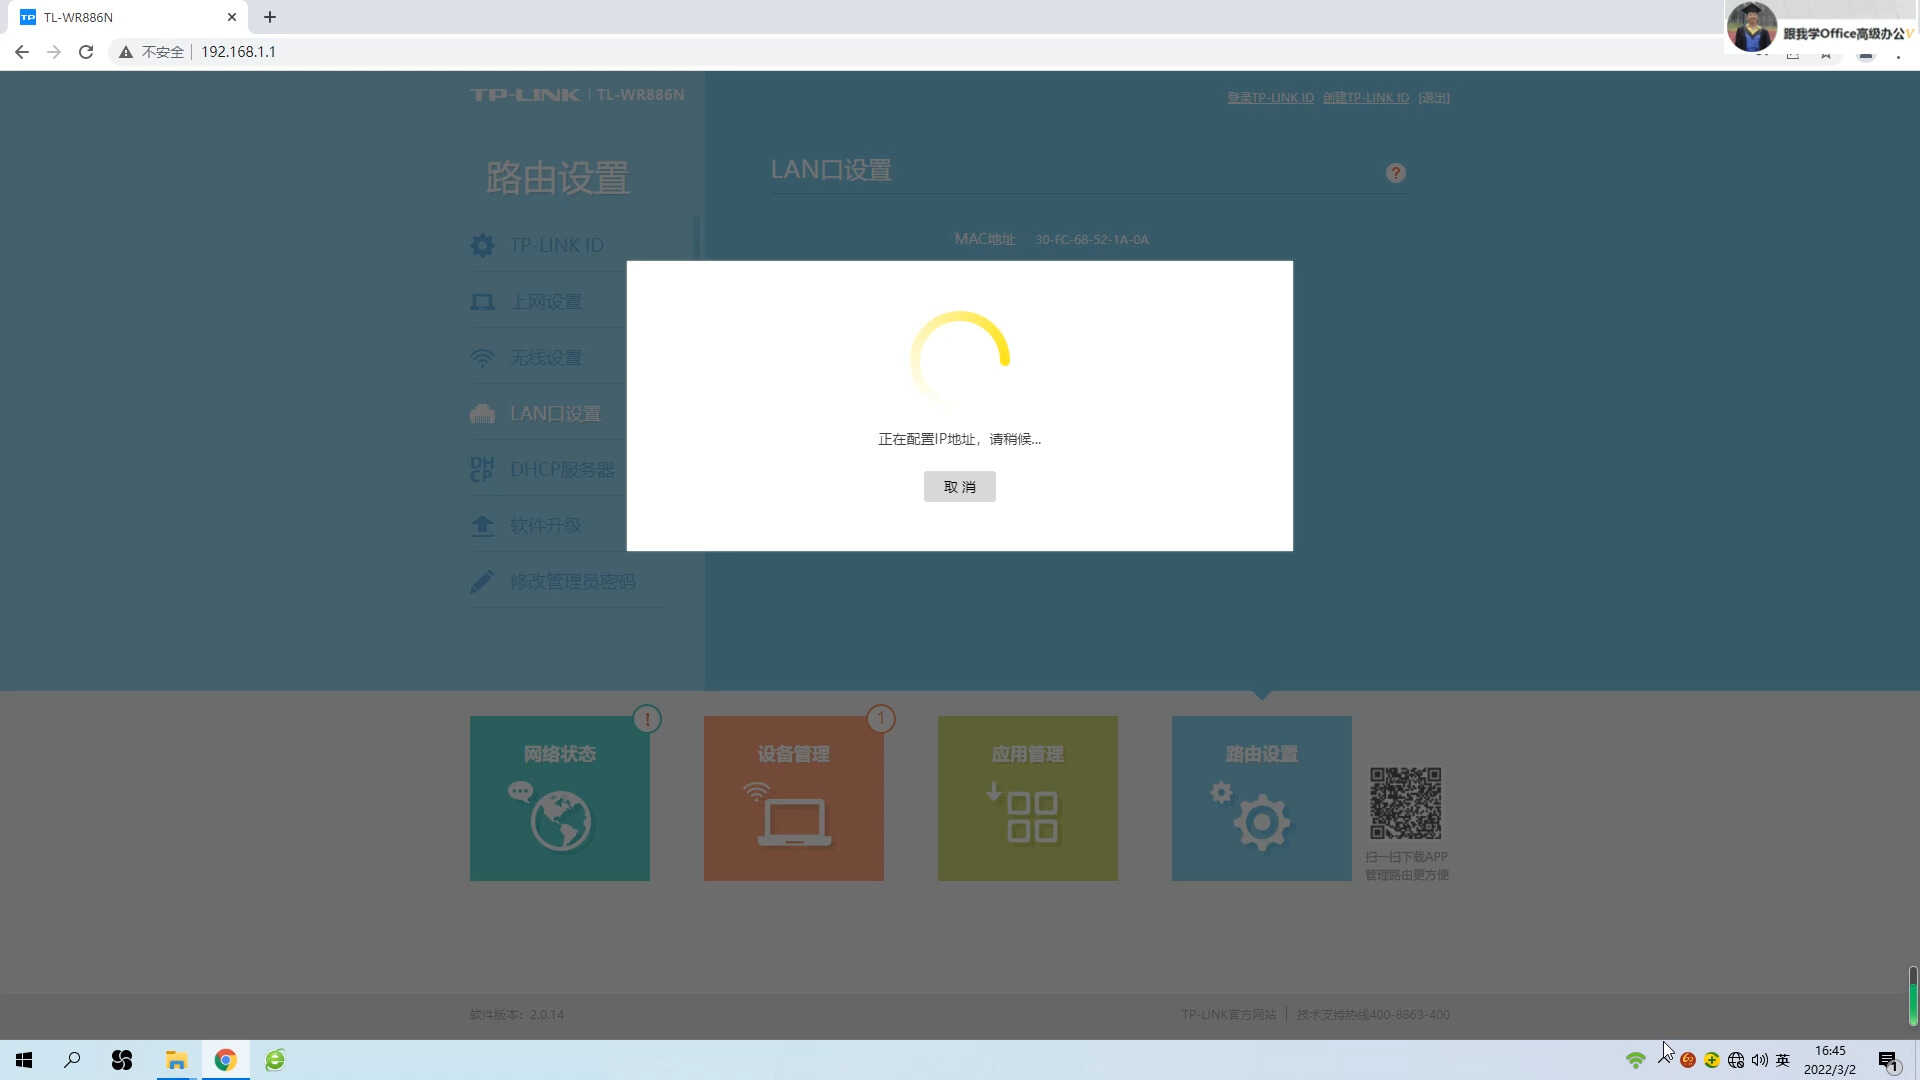Click the 取消 (Cancel) button
The width and height of the screenshot is (1920, 1080).
click(960, 487)
